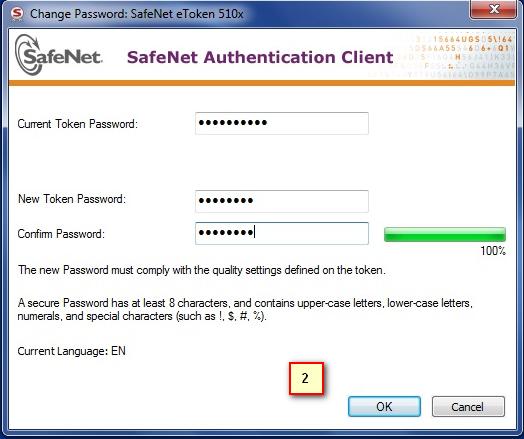Click the SafeNet logo in the banner
The width and height of the screenshot is (524, 439).
coord(58,55)
